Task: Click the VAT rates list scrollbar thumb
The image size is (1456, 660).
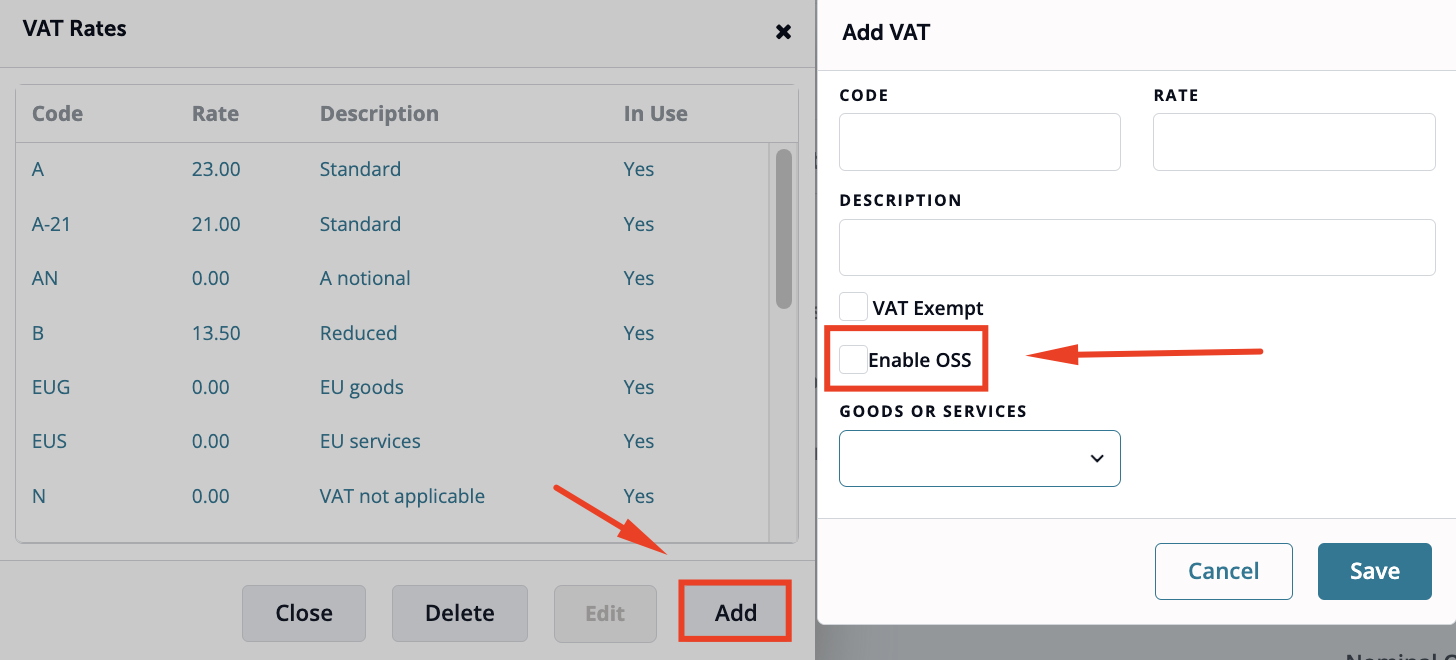Action: point(784,229)
